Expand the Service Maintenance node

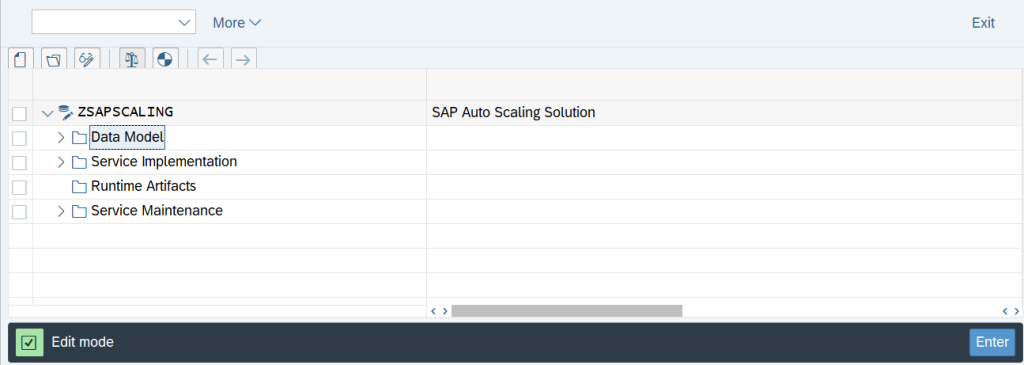61,212
